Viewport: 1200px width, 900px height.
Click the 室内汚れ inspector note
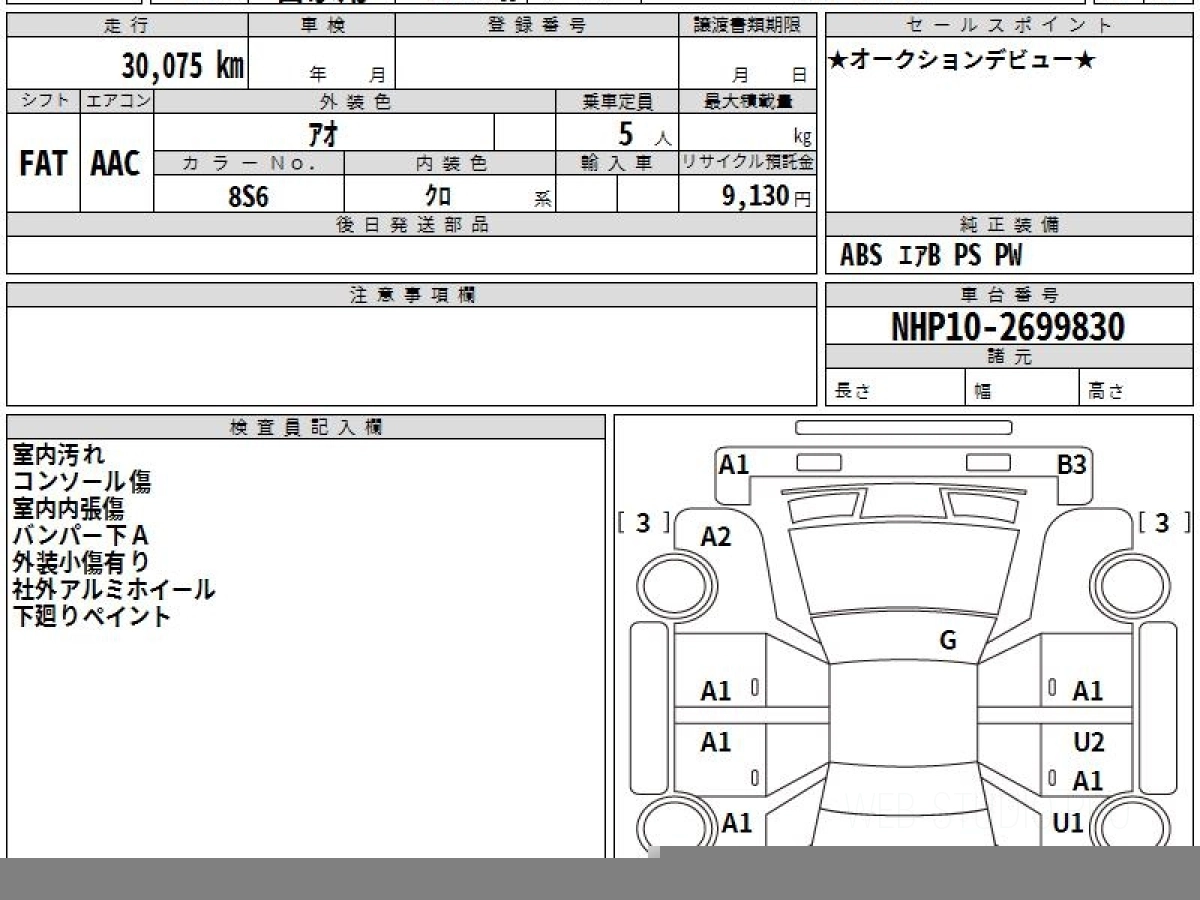point(58,455)
